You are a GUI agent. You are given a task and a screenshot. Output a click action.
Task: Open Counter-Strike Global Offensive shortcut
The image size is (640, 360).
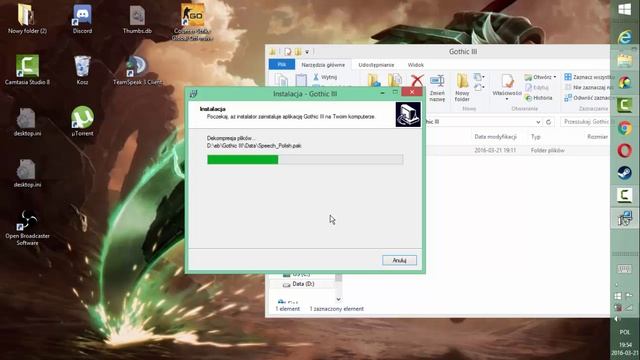(x=192, y=21)
